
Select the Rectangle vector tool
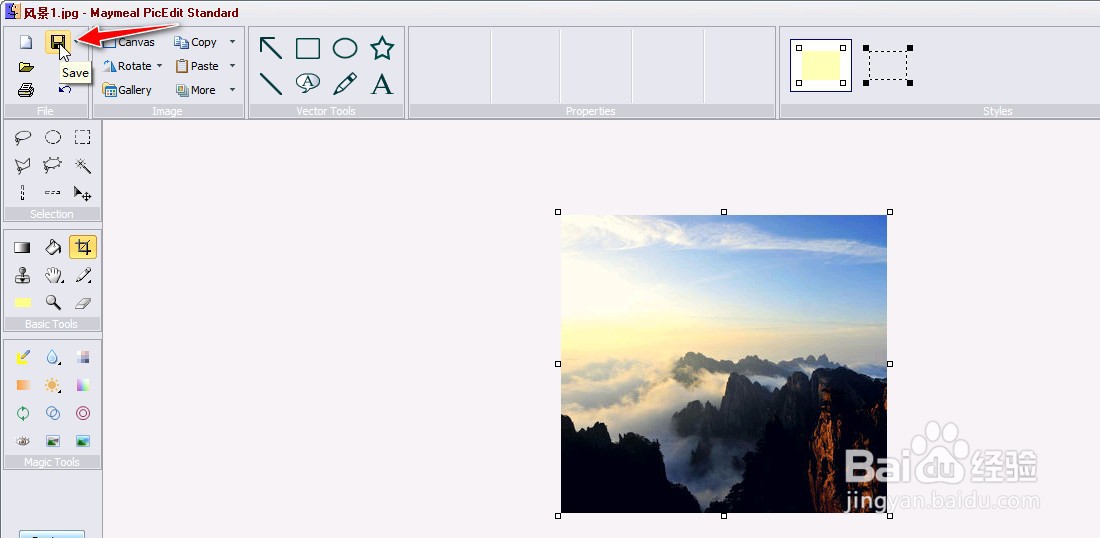[x=308, y=48]
